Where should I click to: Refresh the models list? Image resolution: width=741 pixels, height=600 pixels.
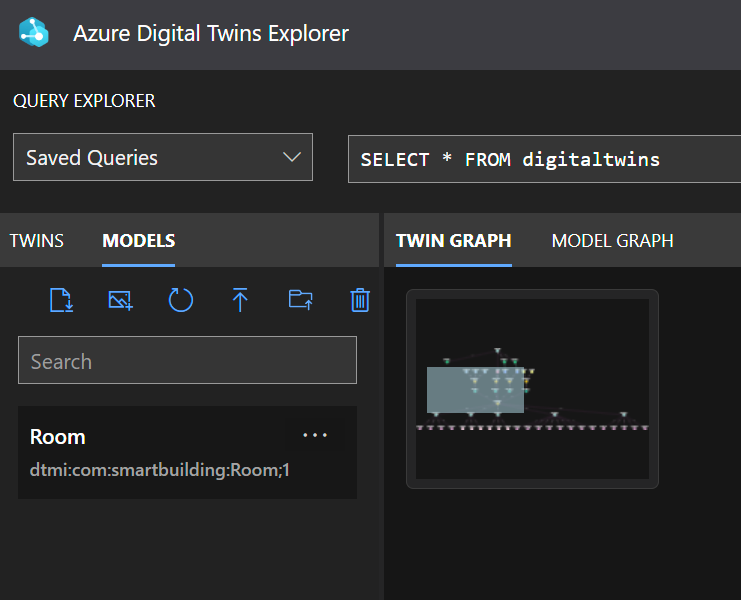point(181,300)
